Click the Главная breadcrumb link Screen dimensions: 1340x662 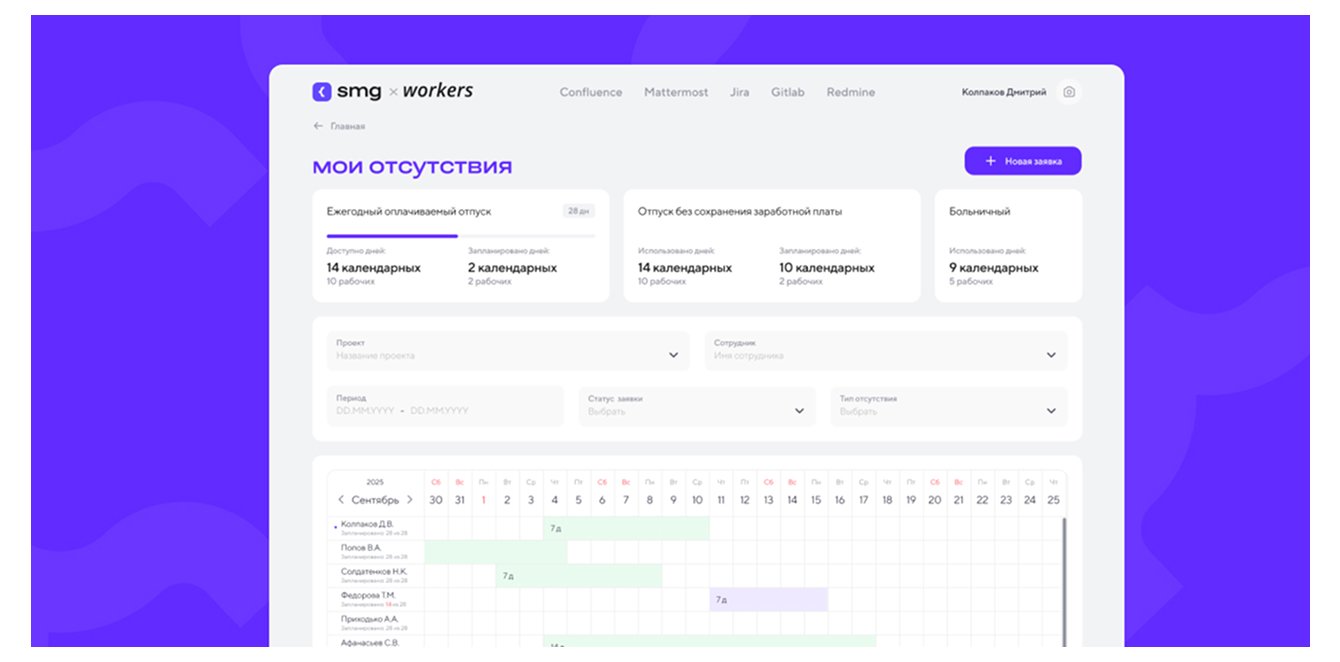[348, 126]
